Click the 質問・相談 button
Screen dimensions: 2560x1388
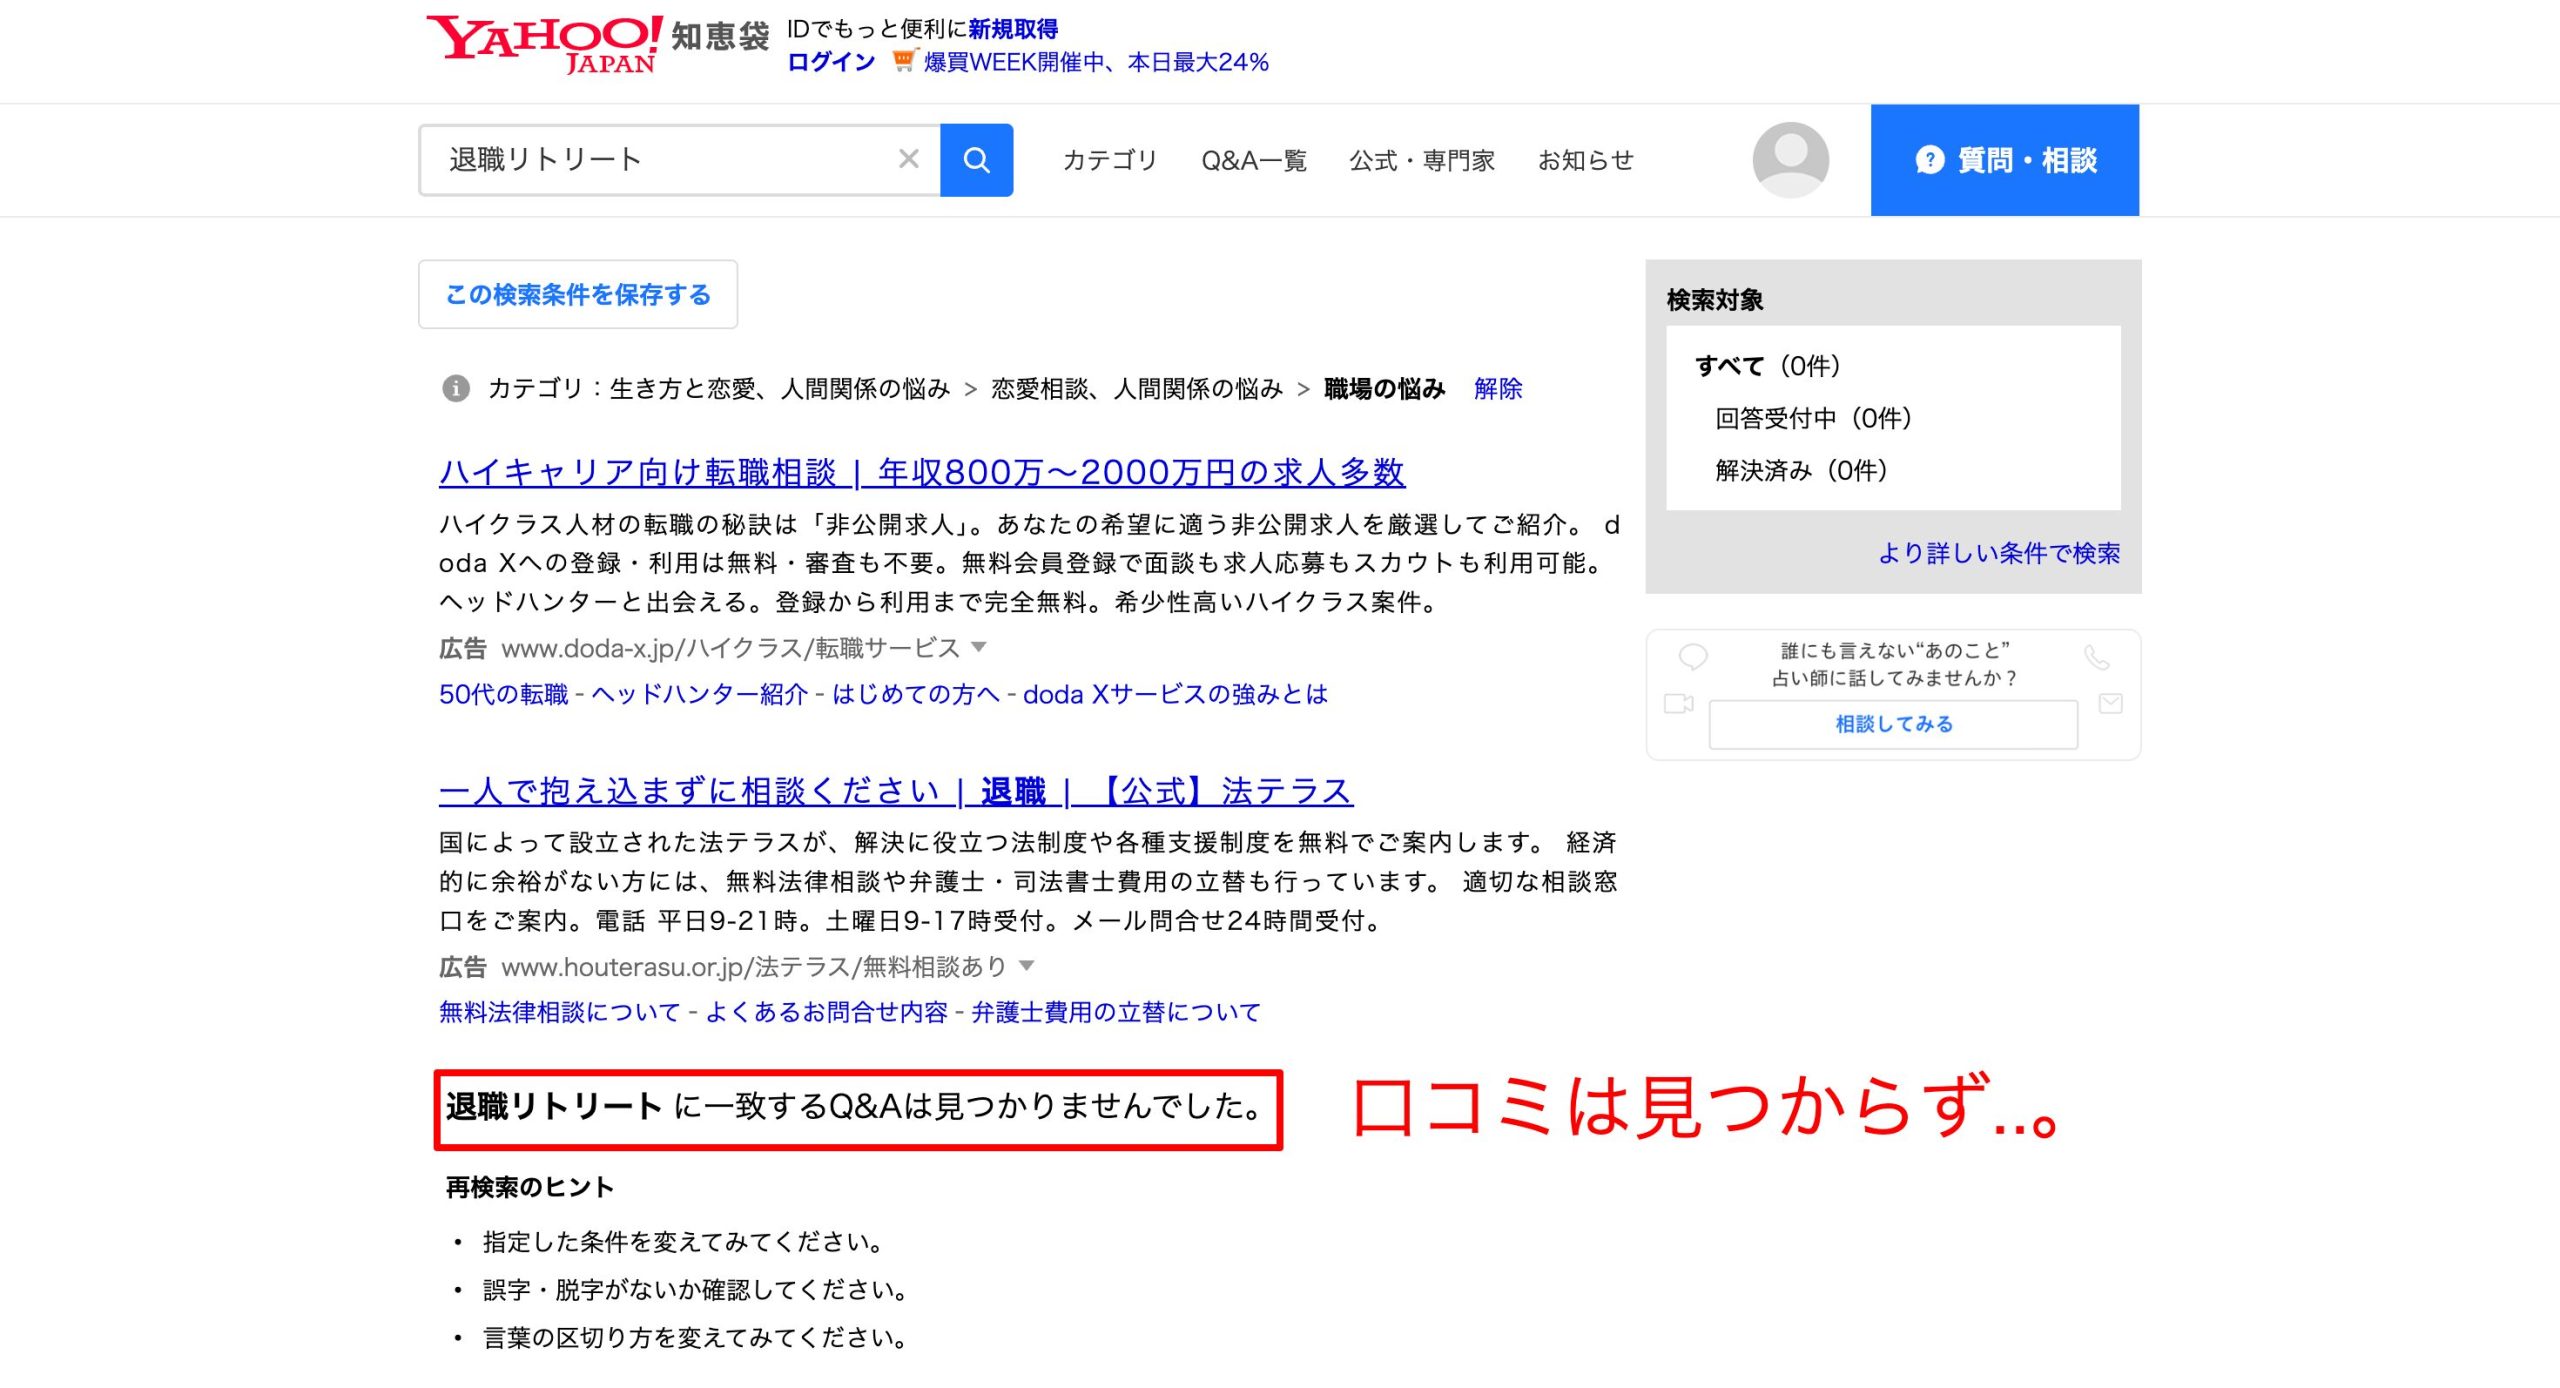(2005, 160)
